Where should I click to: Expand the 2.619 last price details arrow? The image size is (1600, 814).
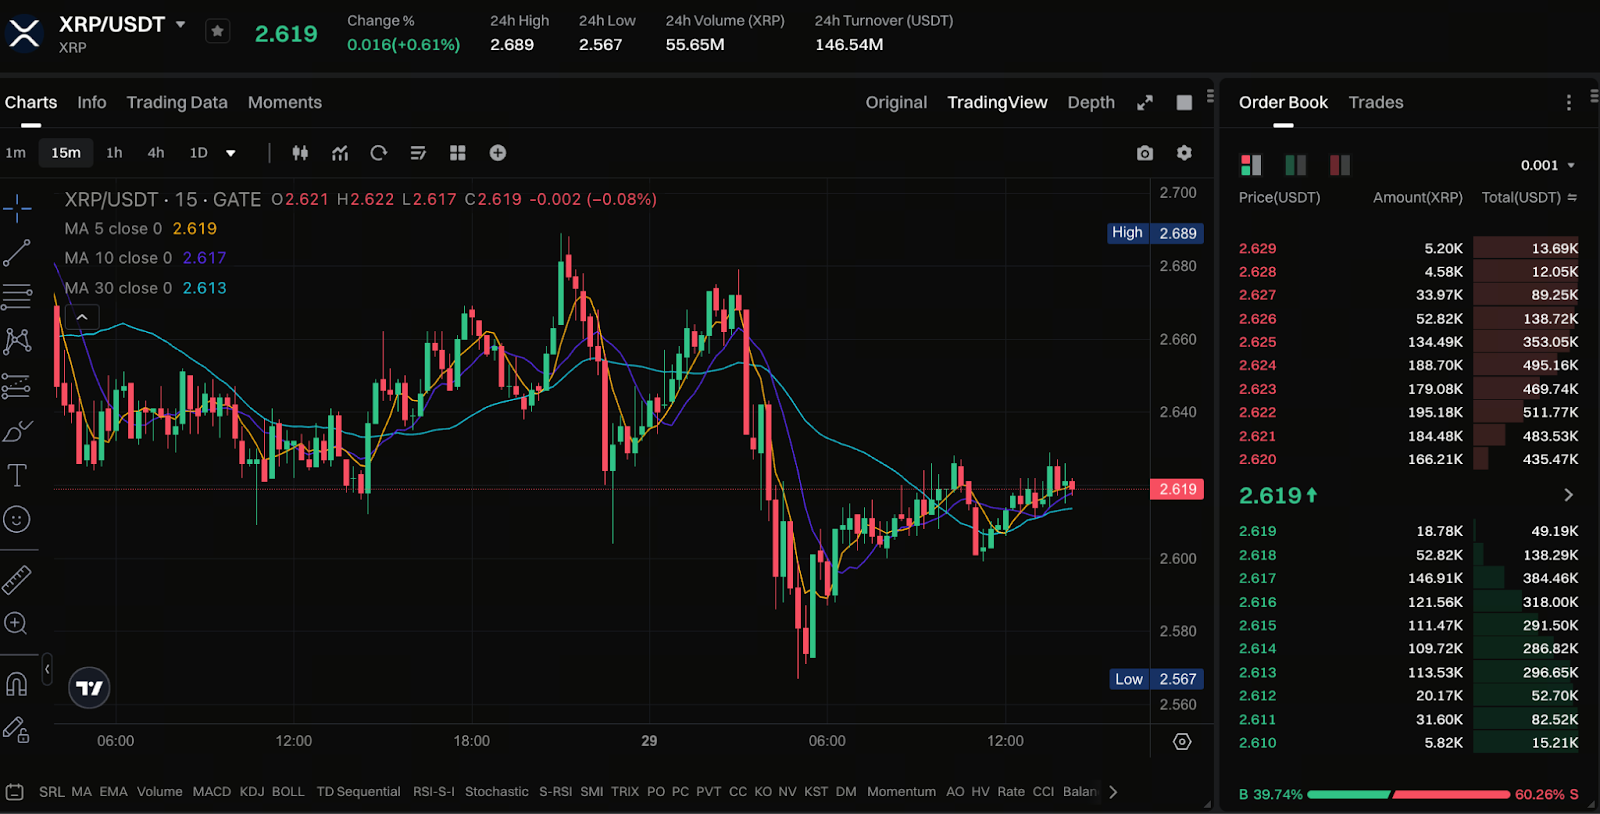click(1568, 495)
